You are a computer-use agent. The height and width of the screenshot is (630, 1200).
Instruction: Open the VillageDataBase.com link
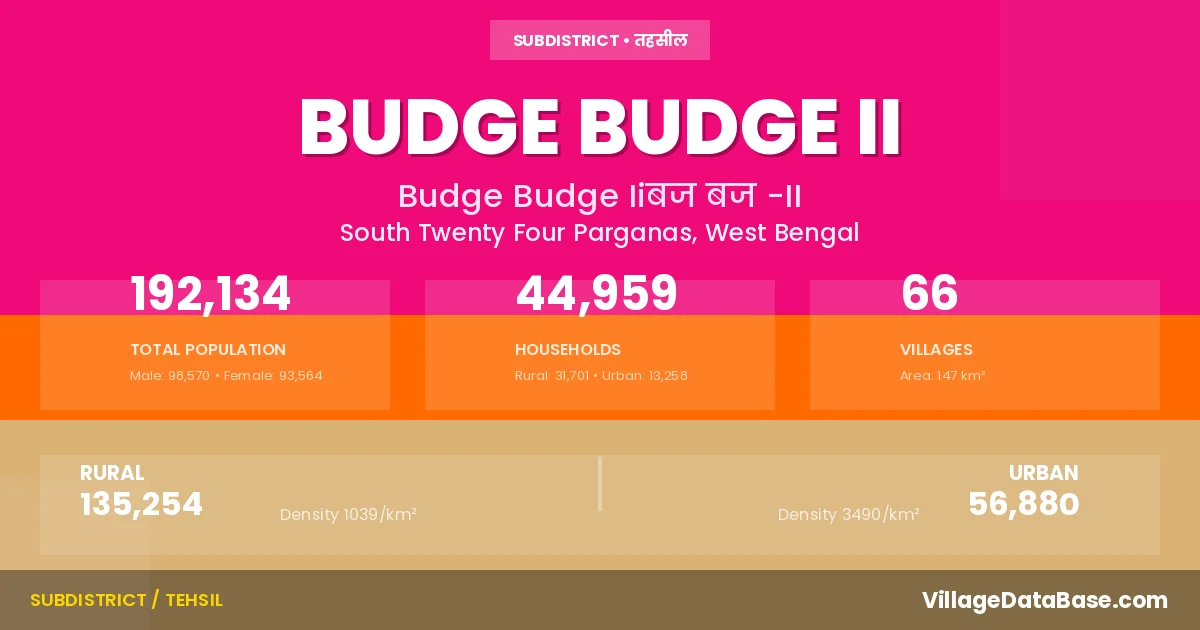1044,600
